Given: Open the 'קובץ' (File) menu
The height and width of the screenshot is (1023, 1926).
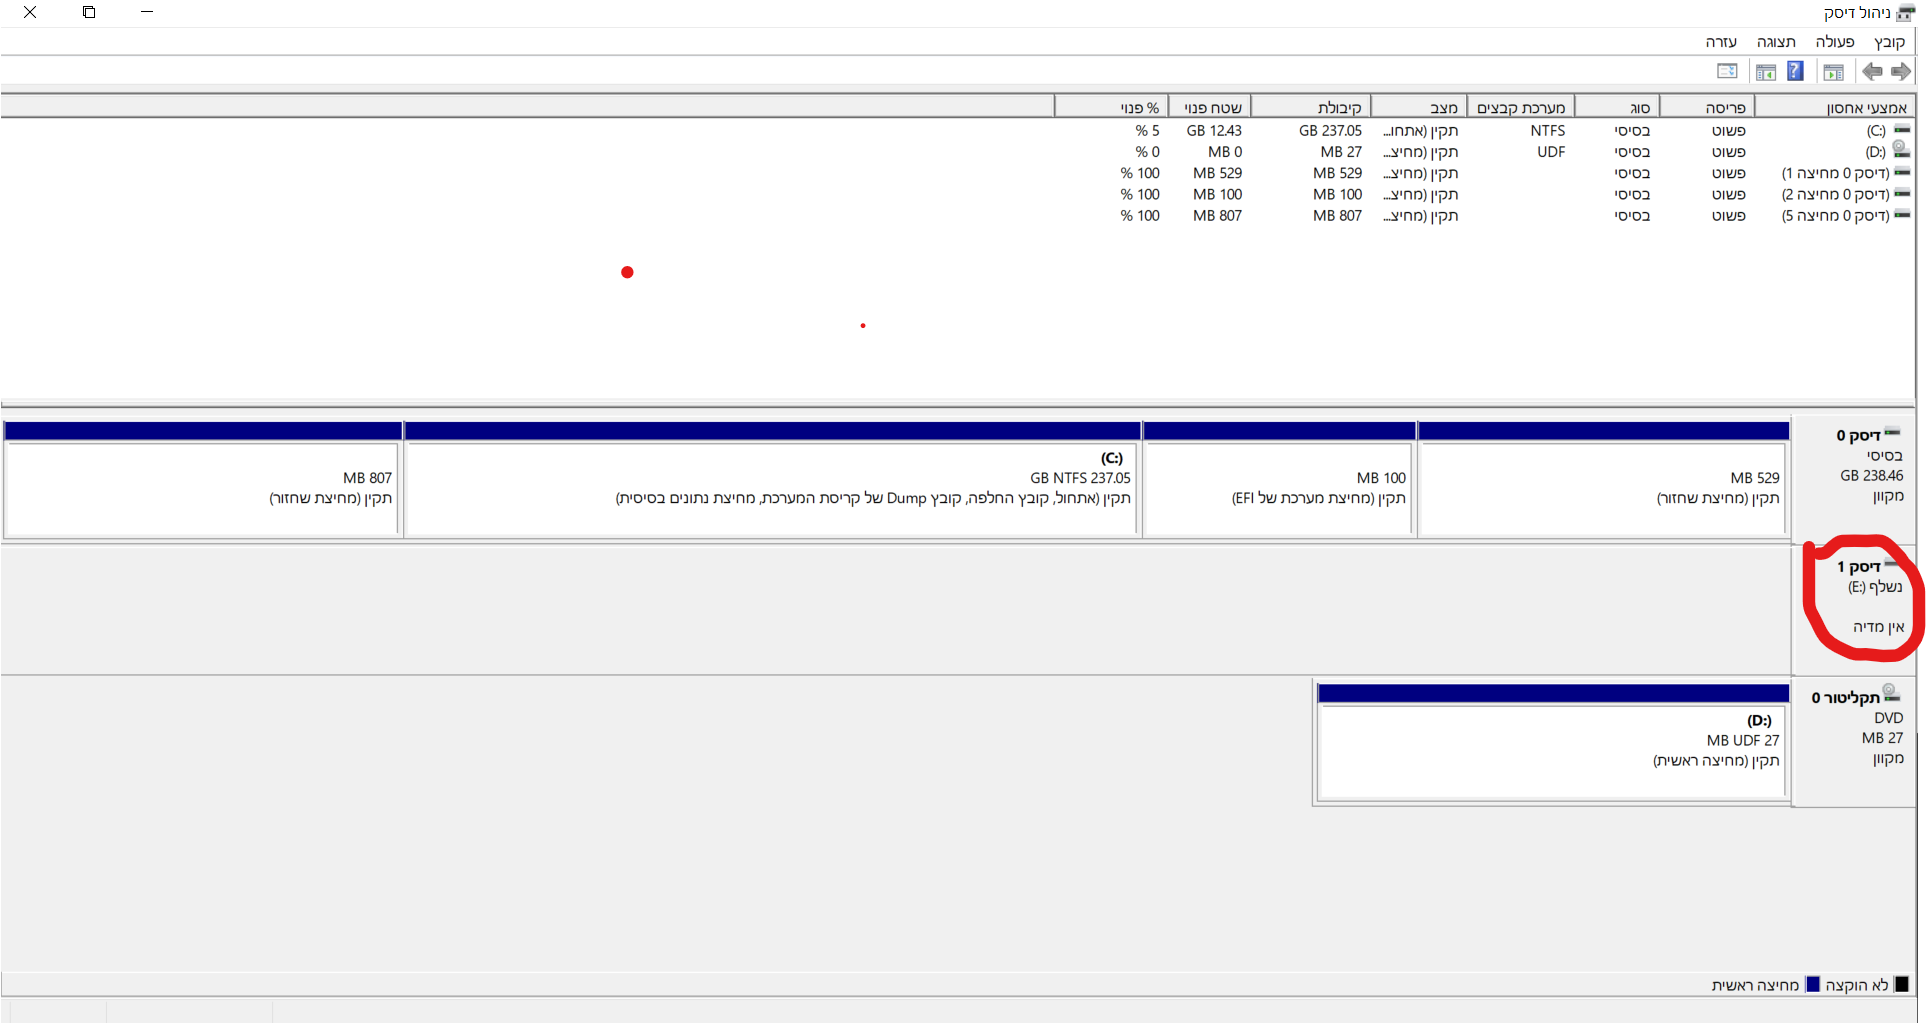Looking at the screenshot, I should point(1889,42).
